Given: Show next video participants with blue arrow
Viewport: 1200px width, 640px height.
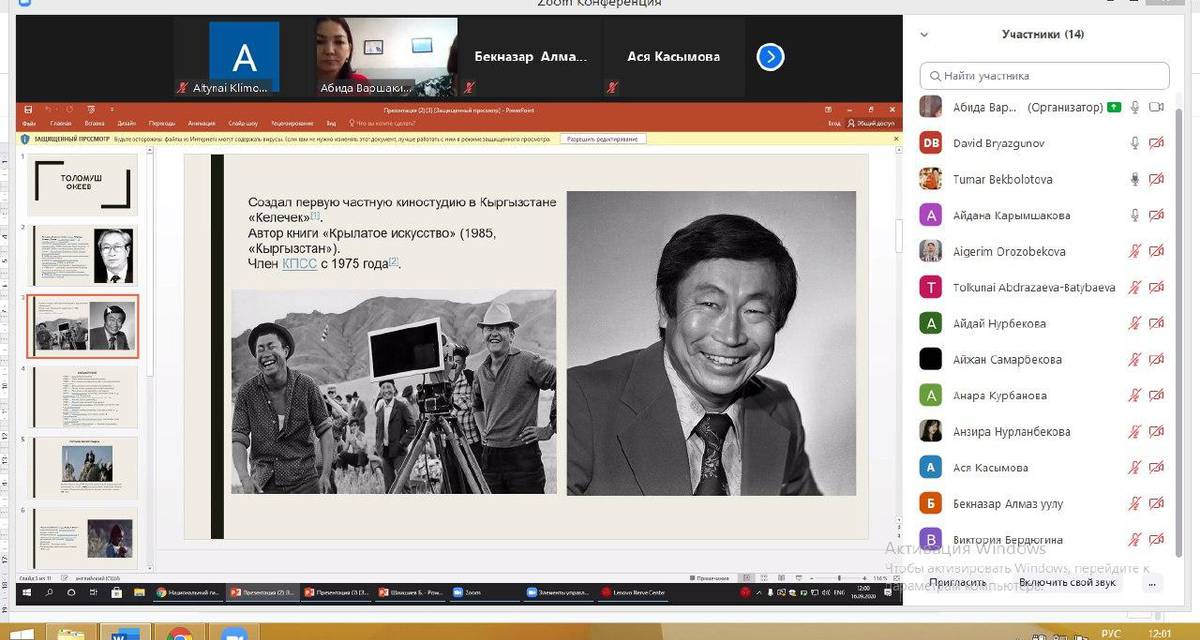Looking at the screenshot, I should (769, 57).
